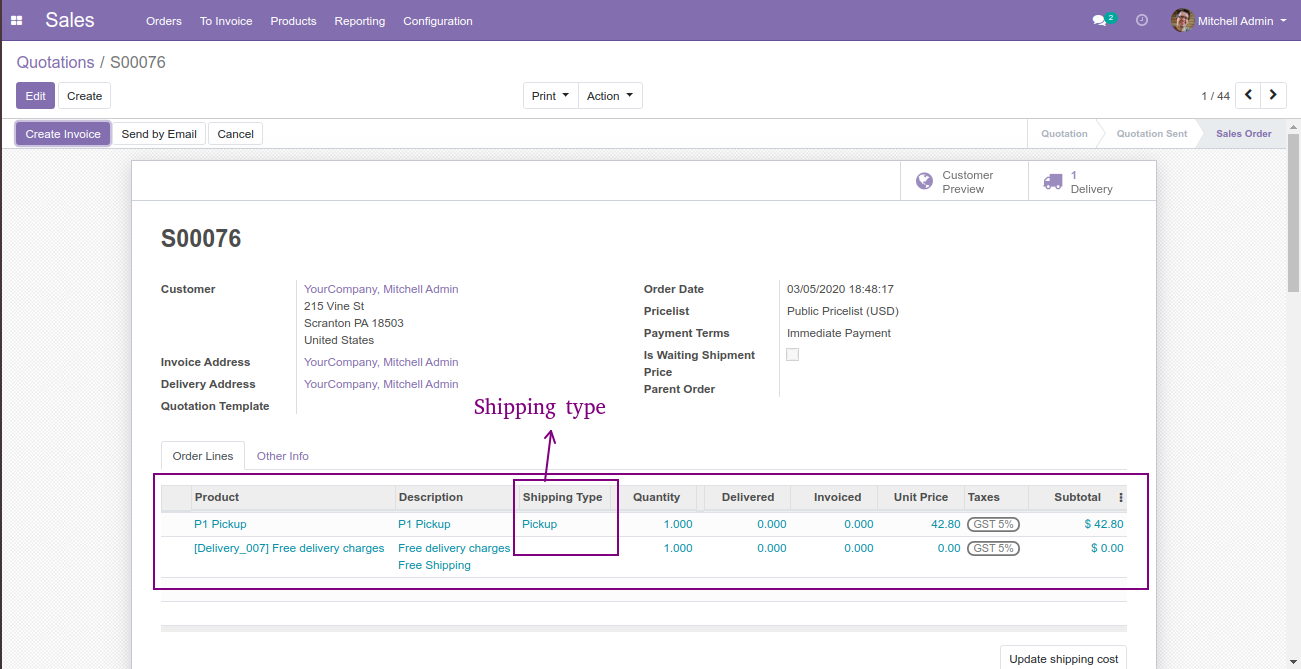Click Mitchell Admin avatar picture

click(x=1182, y=20)
